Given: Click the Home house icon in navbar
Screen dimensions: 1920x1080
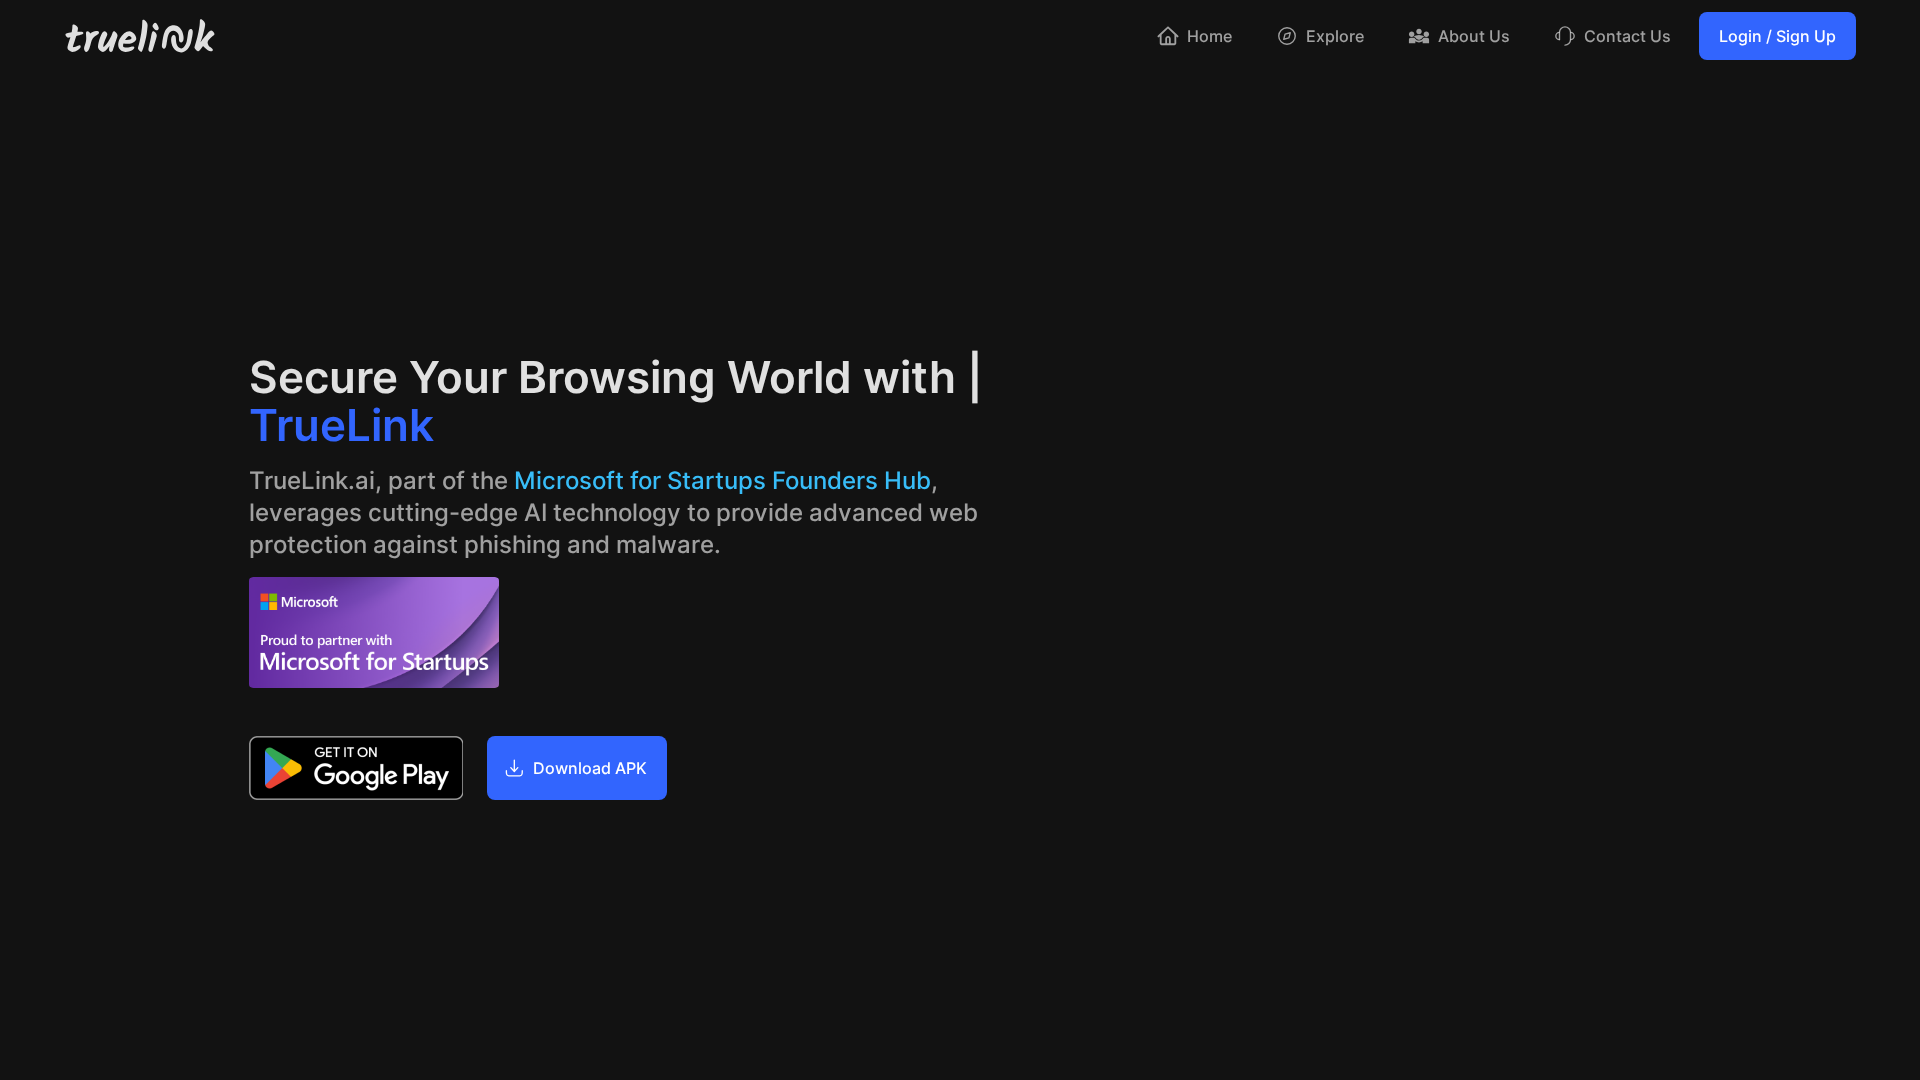Looking at the screenshot, I should click(x=1167, y=36).
